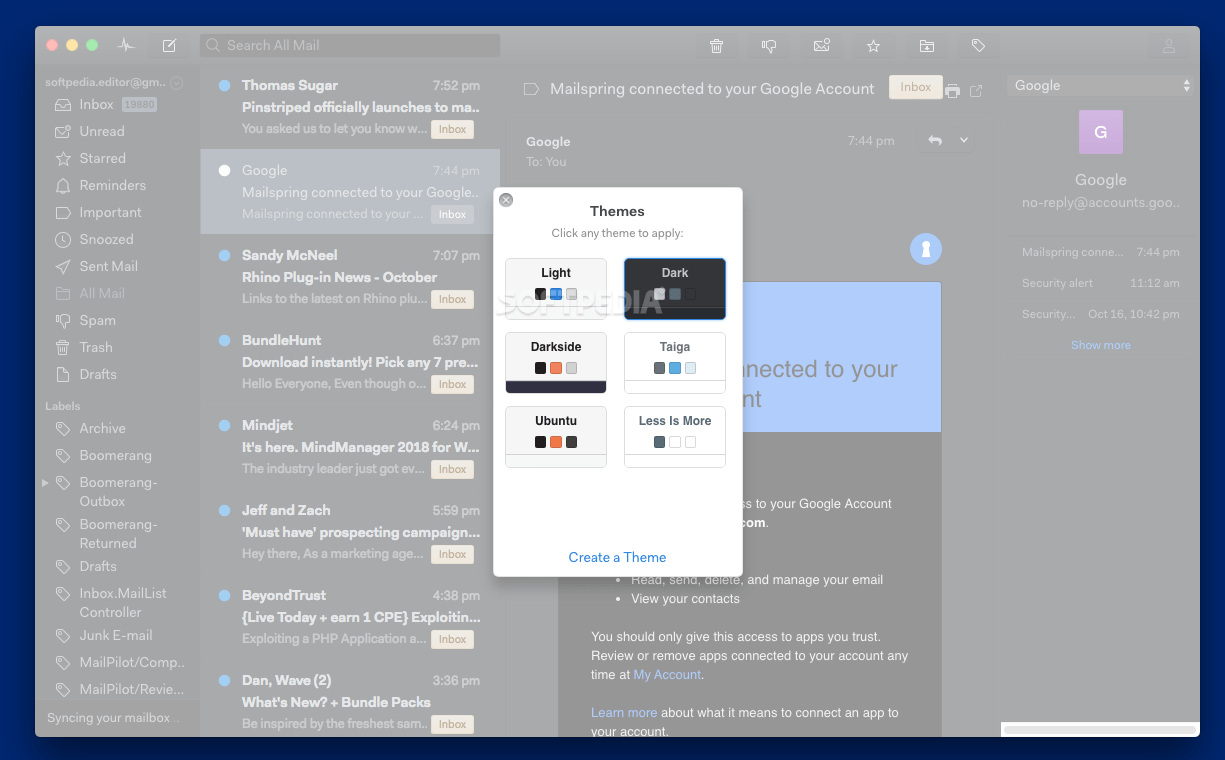The height and width of the screenshot is (760, 1225).
Task: Toggle dot on Google email row
Action: pyautogui.click(x=224, y=171)
